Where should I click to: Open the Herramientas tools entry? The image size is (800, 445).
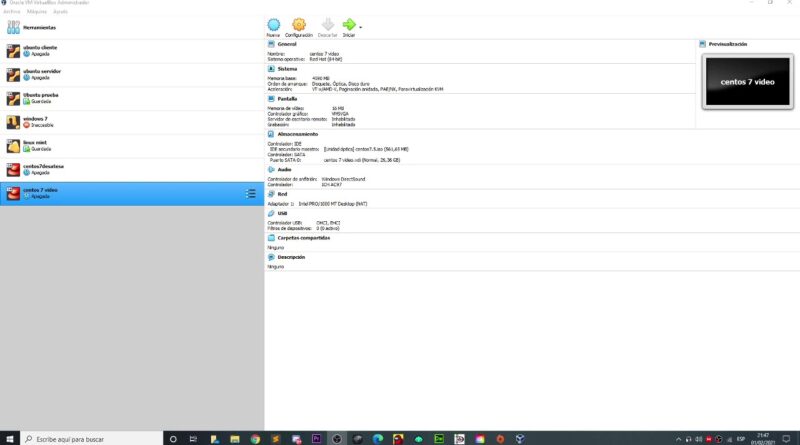132,28
